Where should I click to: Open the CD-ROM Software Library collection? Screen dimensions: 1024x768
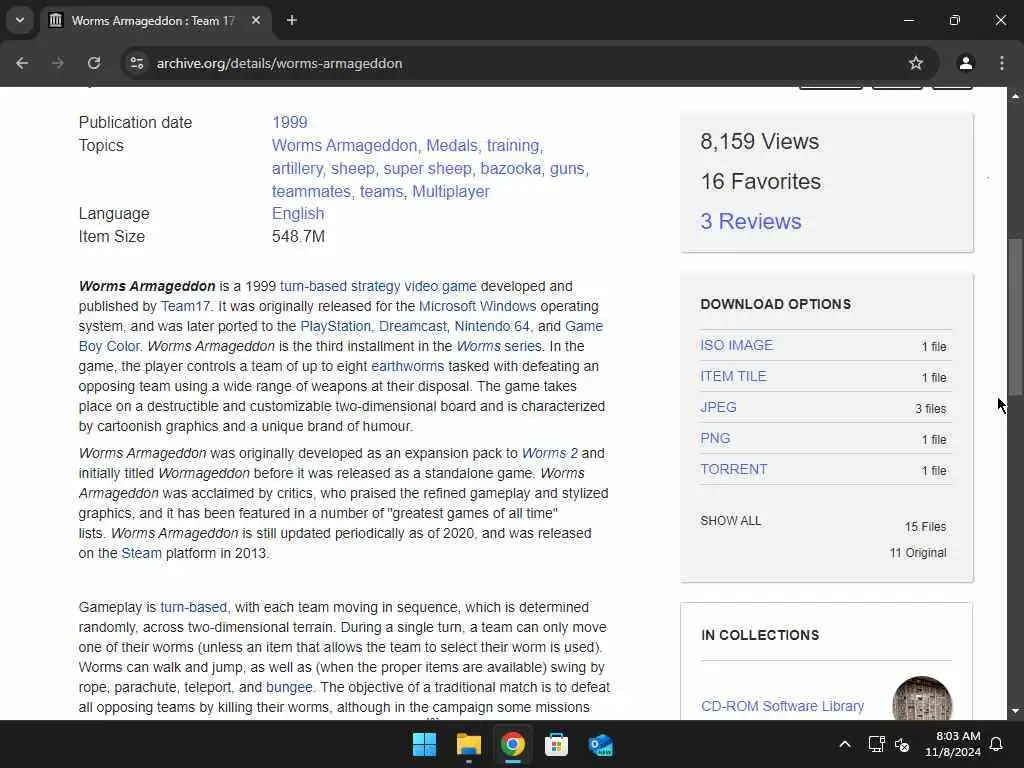[x=782, y=706]
